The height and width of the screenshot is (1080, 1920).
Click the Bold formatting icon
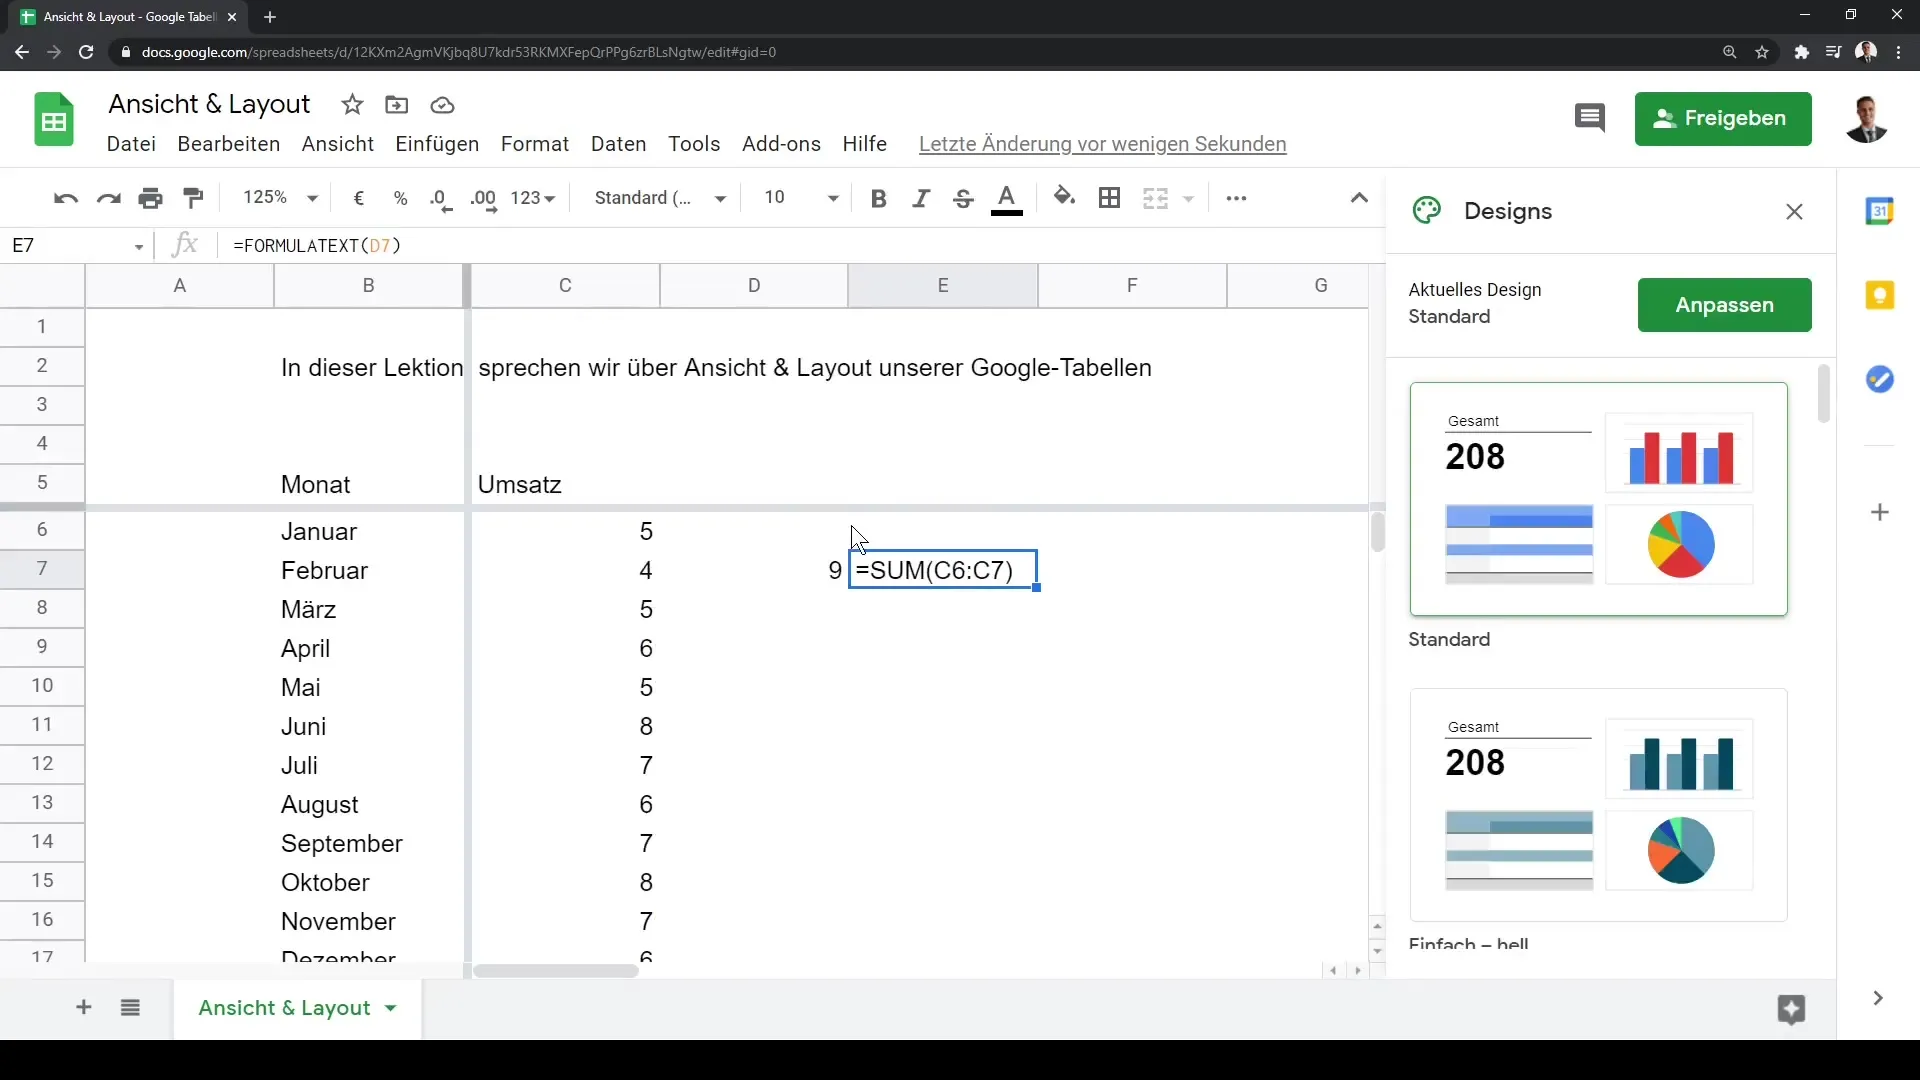877,198
